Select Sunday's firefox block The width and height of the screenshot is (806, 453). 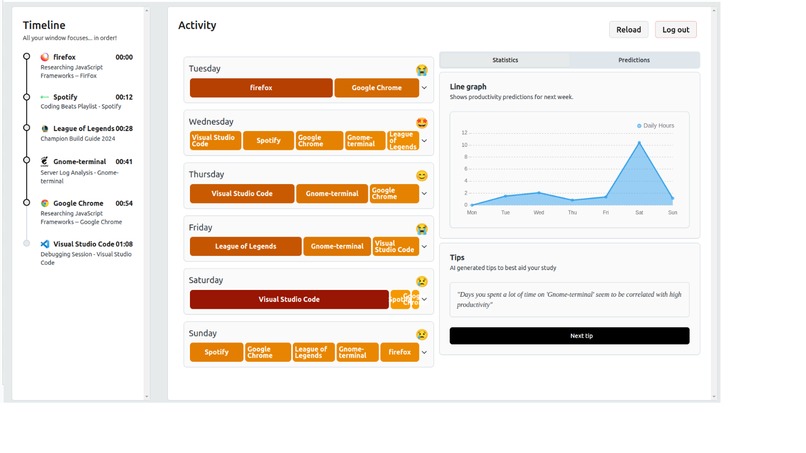pos(400,352)
